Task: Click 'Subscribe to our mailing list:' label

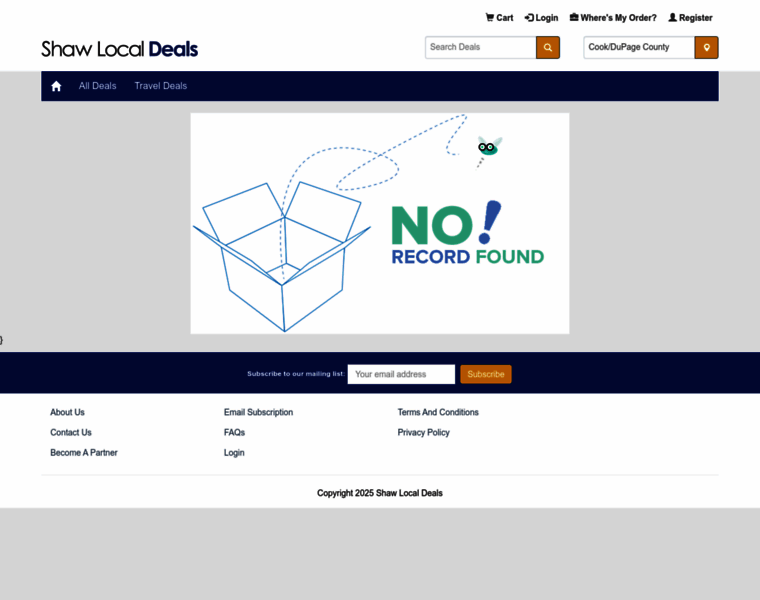Action: [296, 374]
